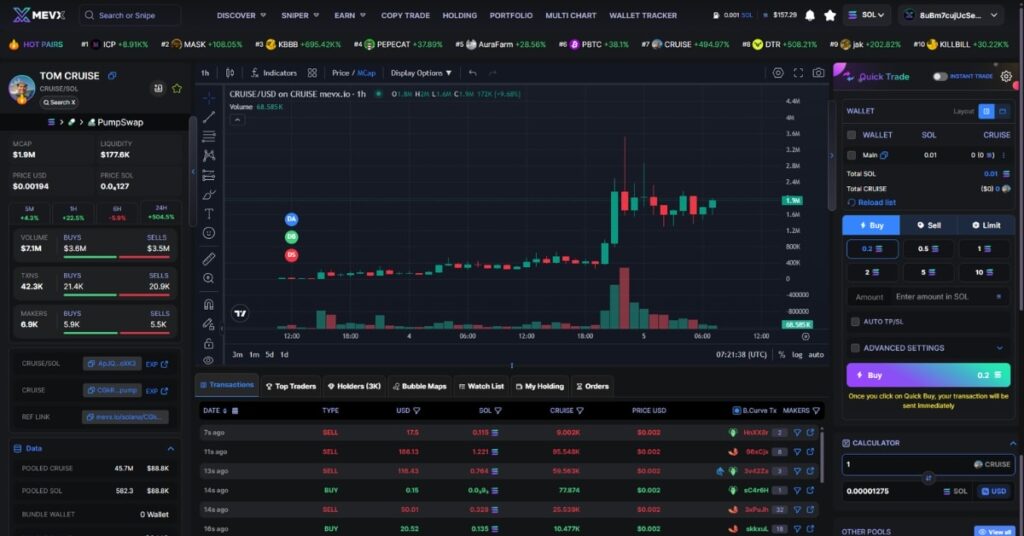Select the brush drawing tool
Viewport: 1024px width, 536px height.
[x=208, y=195]
